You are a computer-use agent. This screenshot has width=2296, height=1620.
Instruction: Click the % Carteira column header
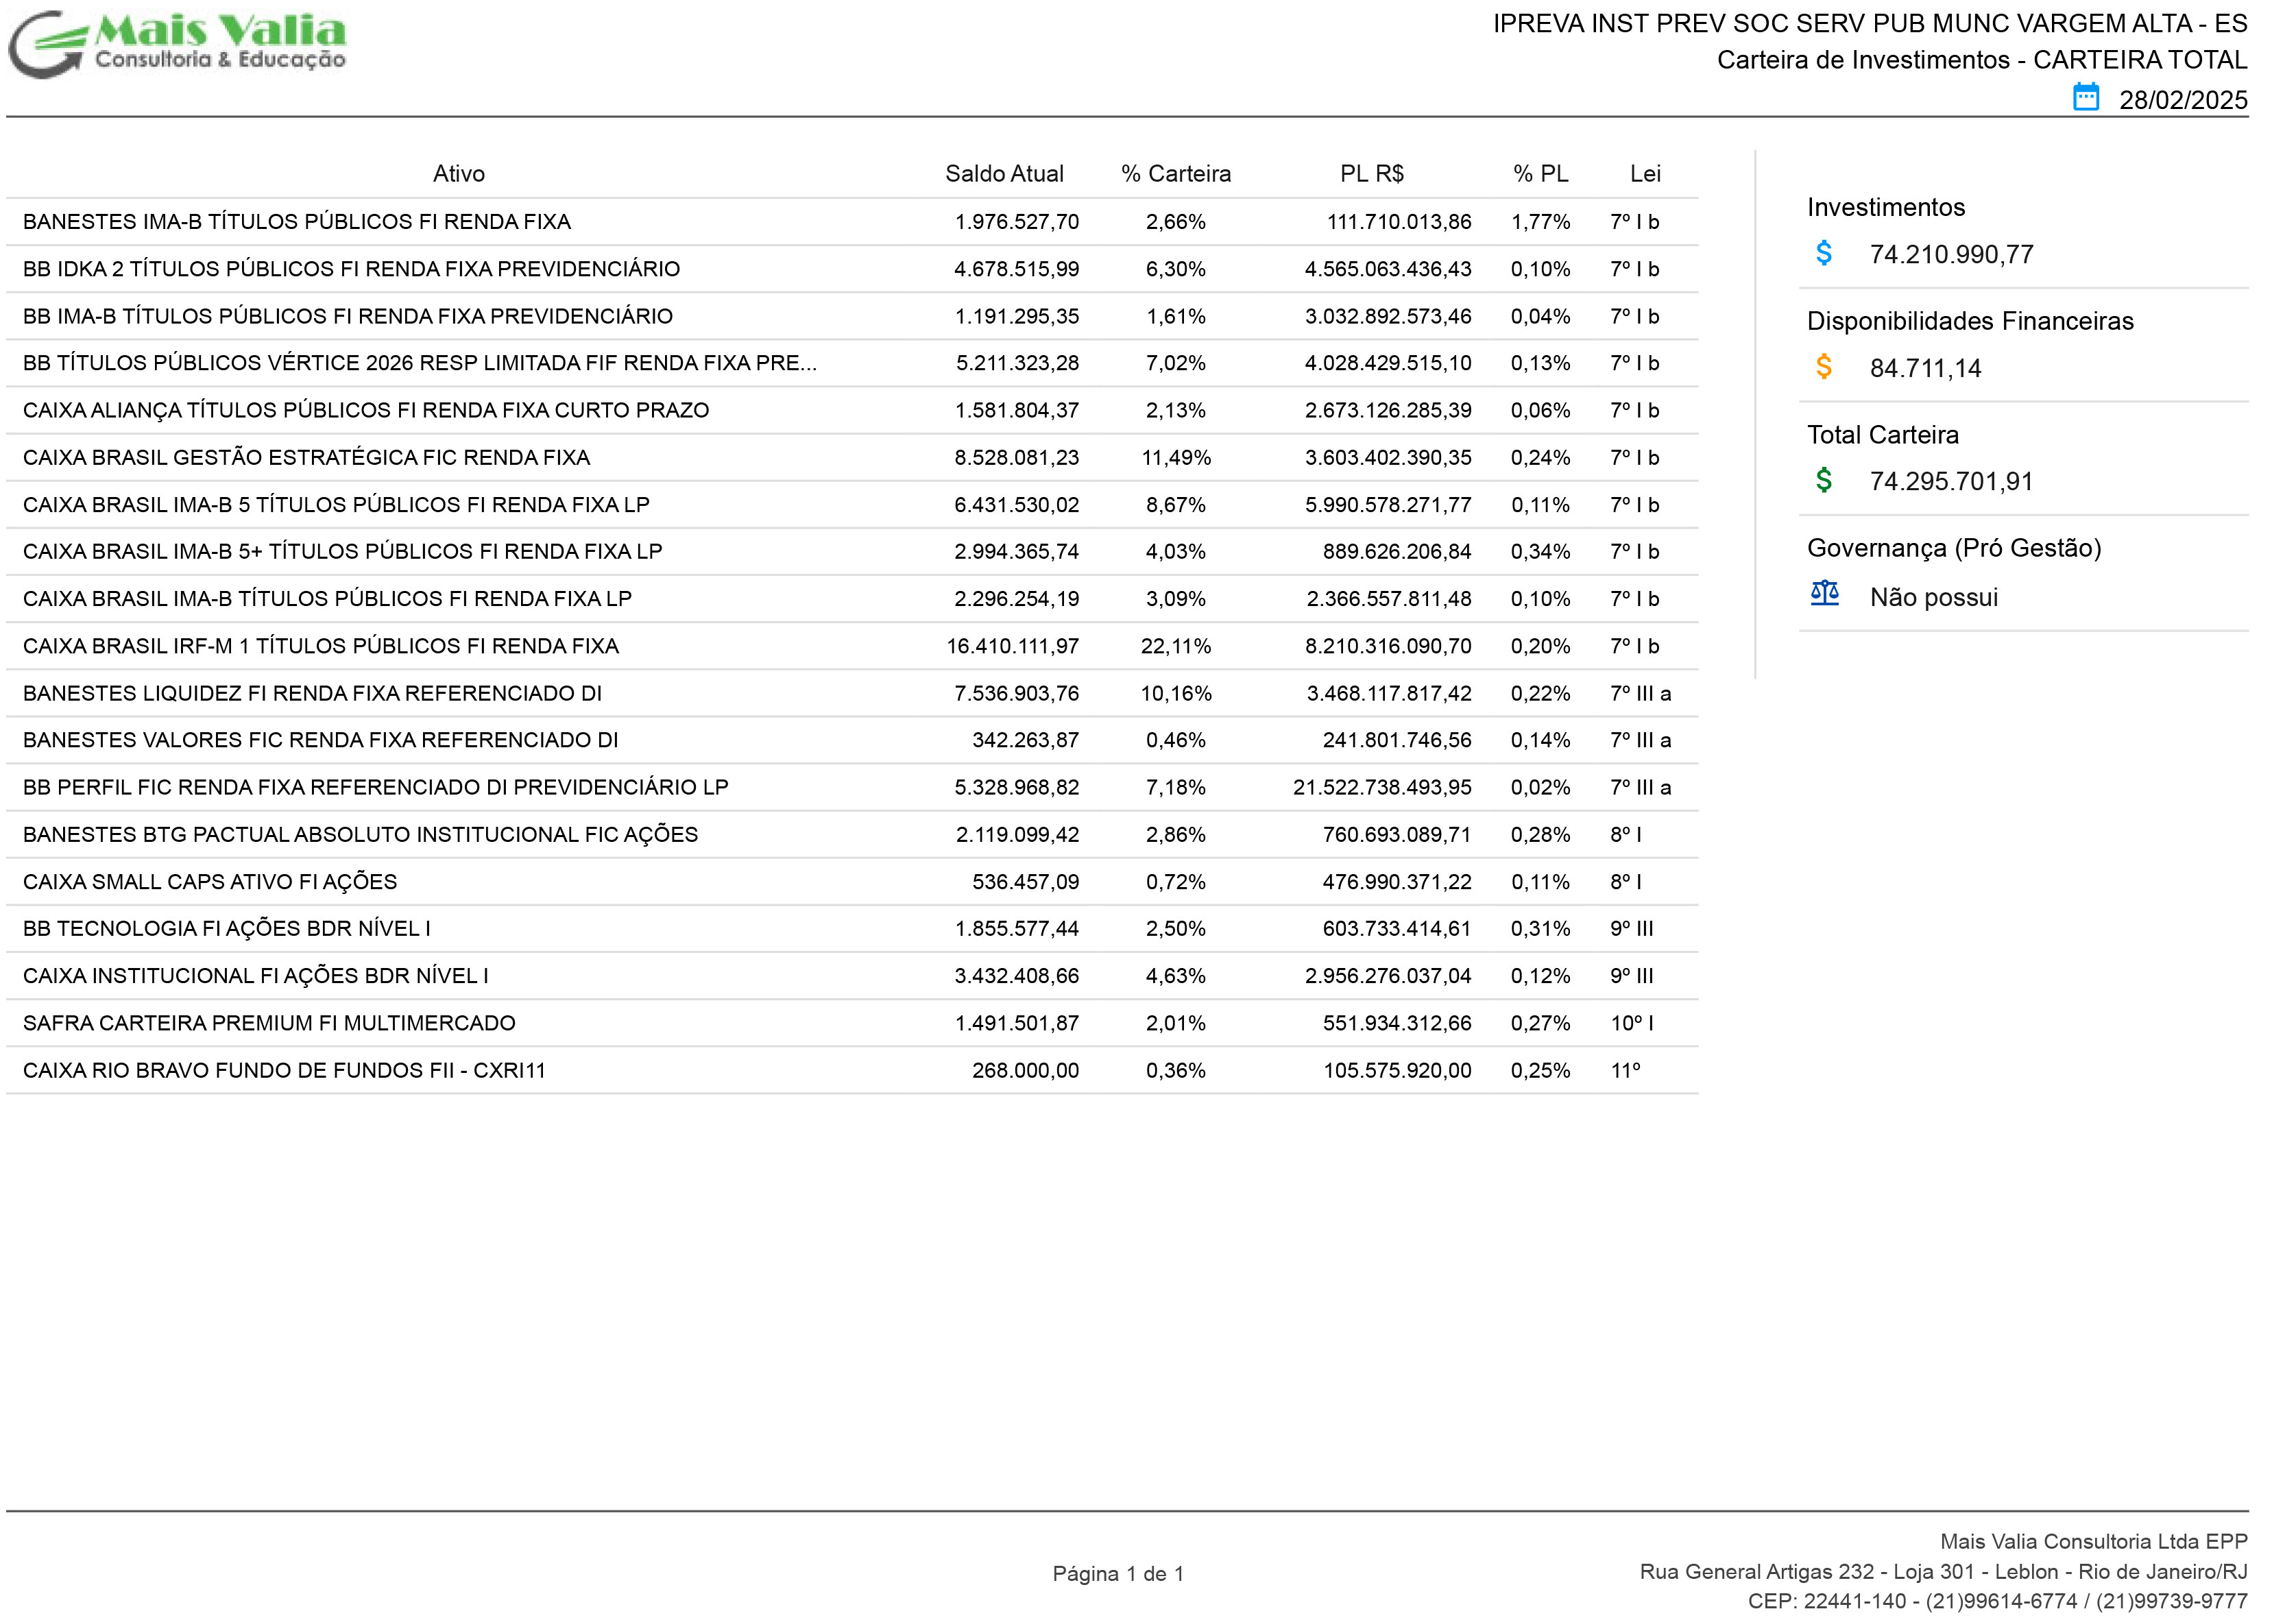click(1176, 174)
